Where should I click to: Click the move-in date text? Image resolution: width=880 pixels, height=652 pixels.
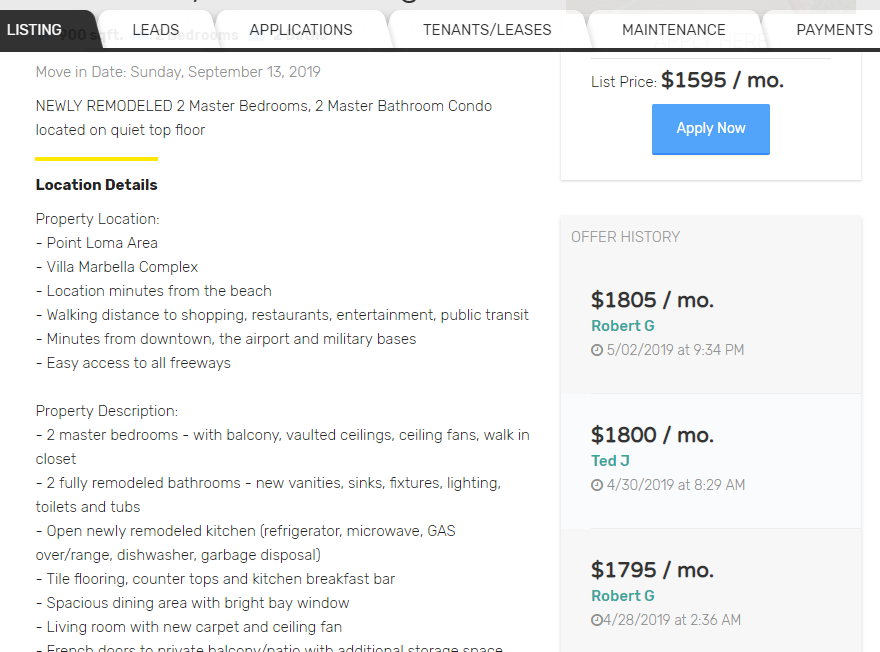pos(177,73)
